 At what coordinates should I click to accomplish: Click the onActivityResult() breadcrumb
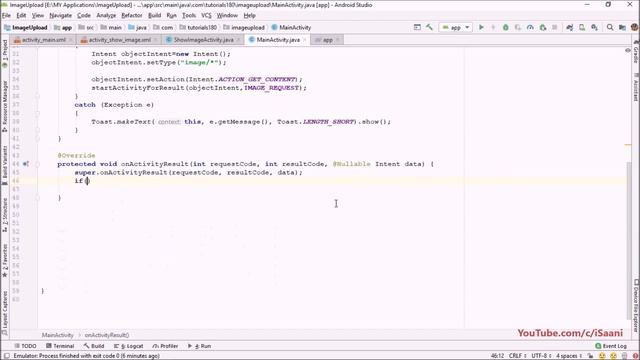coord(107,335)
